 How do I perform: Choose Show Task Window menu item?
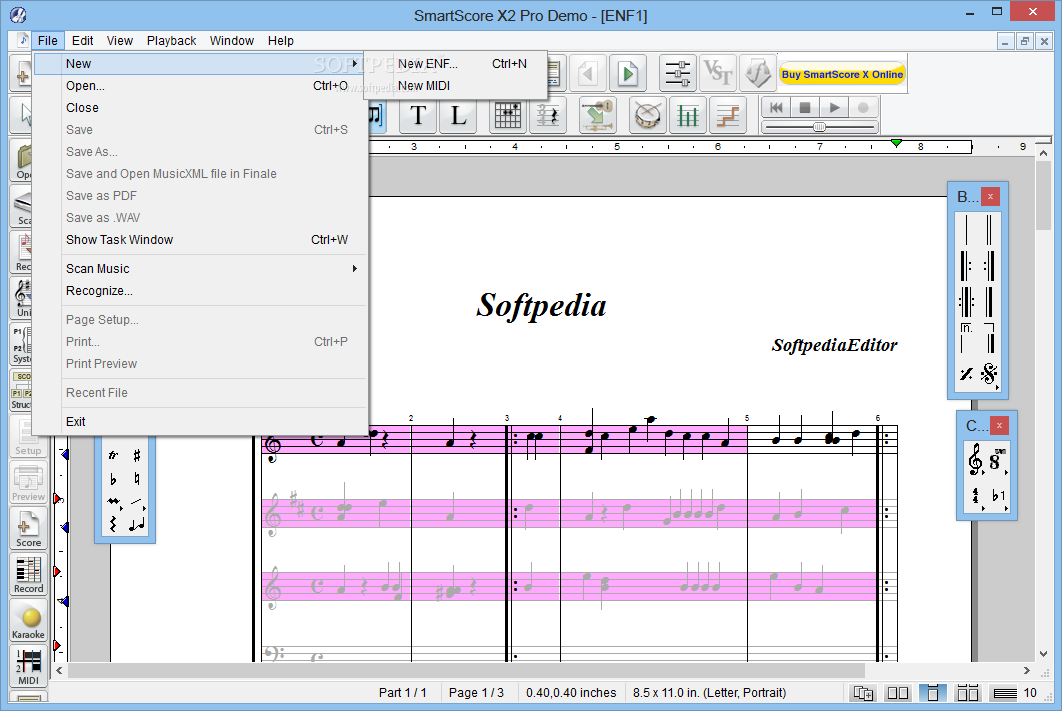point(200,240)
